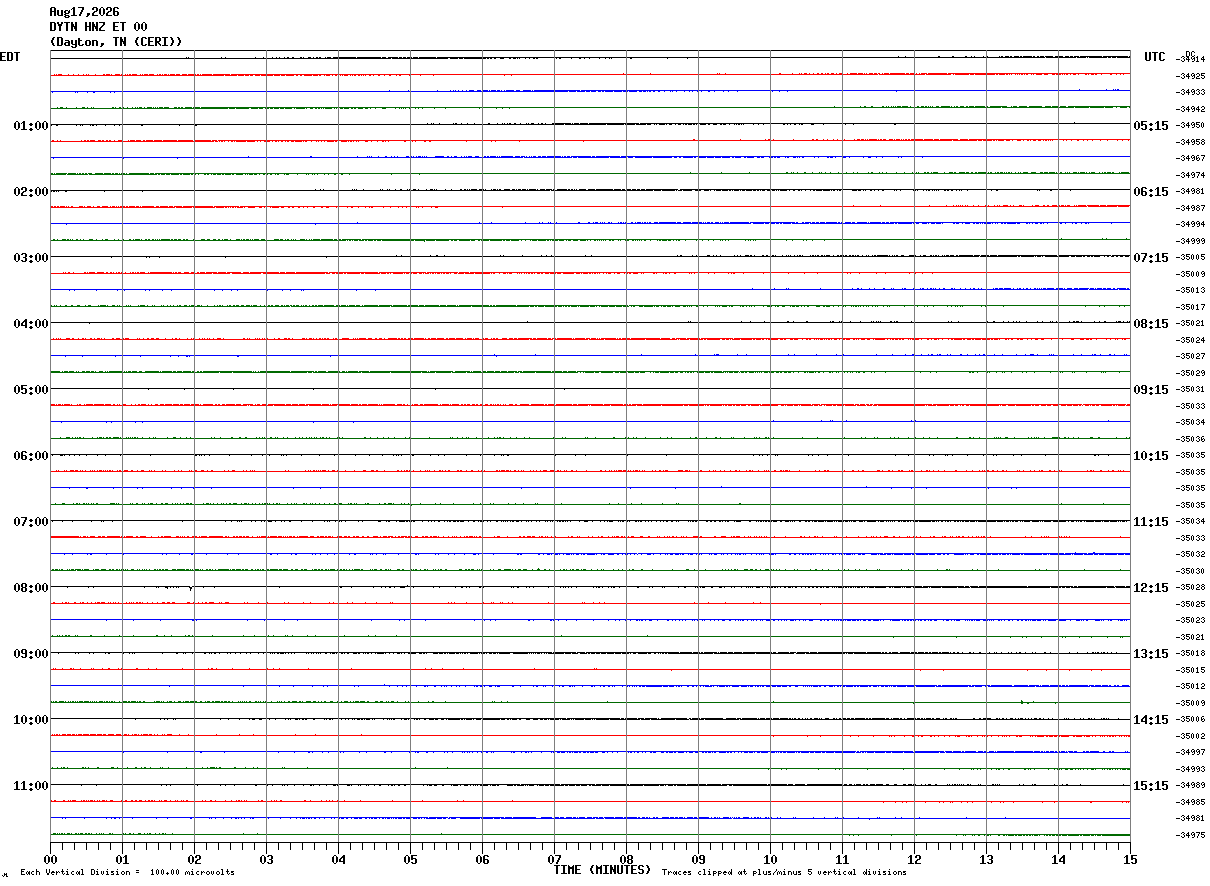Click the (Dayton, TN (CERI)) location text
The image size is (1210, 886).
point(116,42)
